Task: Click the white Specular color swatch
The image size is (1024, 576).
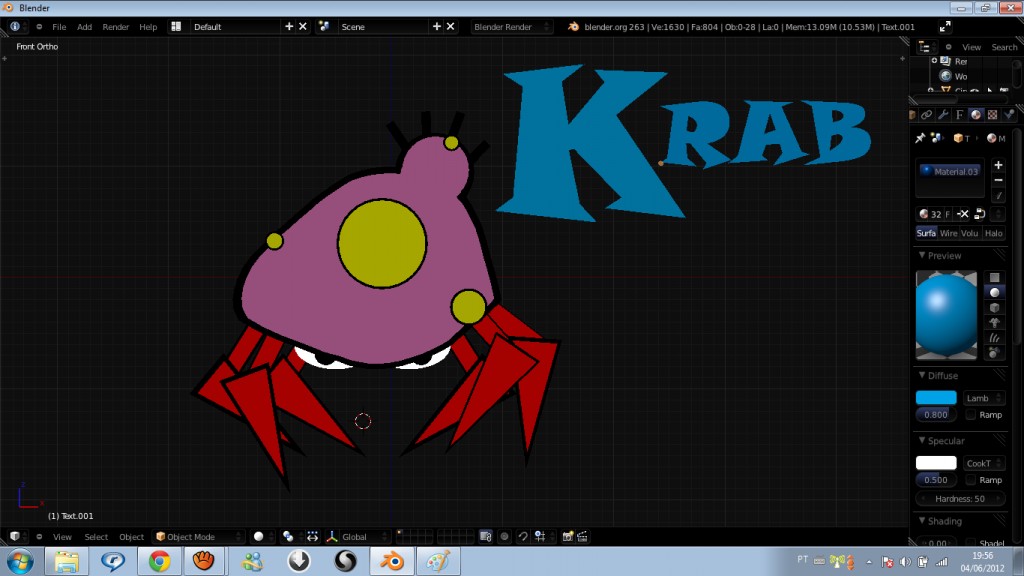Action: pyautogui.click(x=935, y=461)
